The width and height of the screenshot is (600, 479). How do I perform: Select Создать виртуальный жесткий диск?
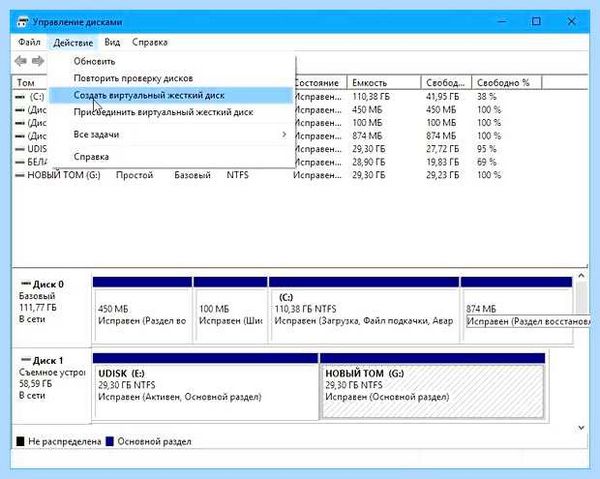coord(171,95)
